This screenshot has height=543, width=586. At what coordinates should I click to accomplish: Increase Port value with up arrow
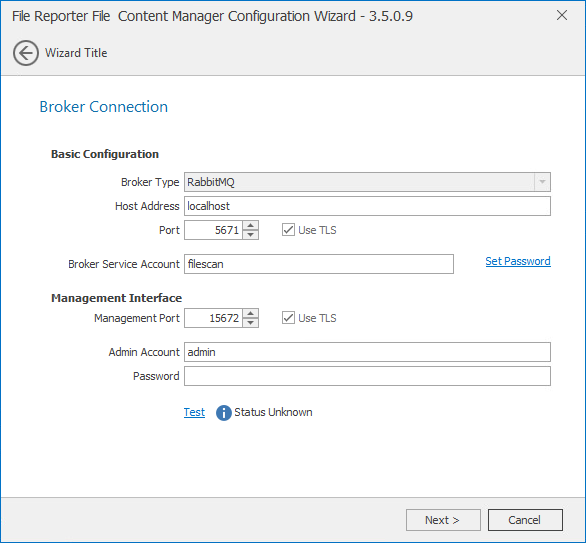click(250, 225)
